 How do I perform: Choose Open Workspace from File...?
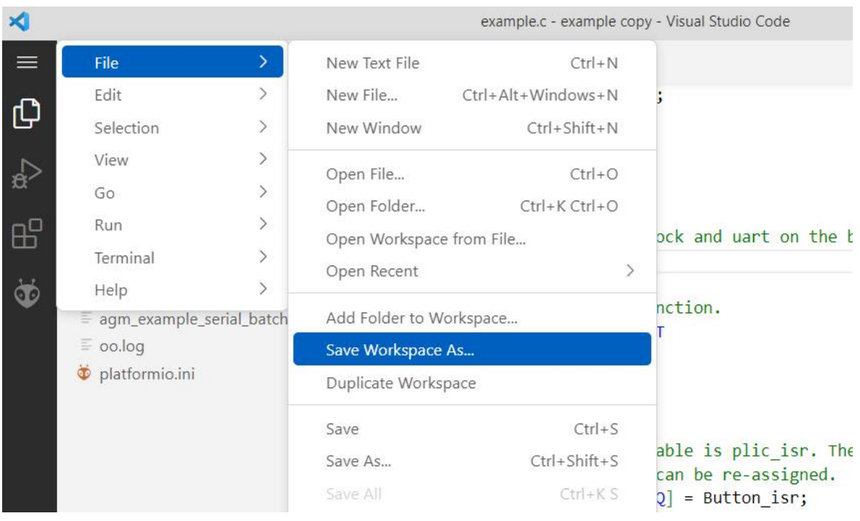pos(472,239)
